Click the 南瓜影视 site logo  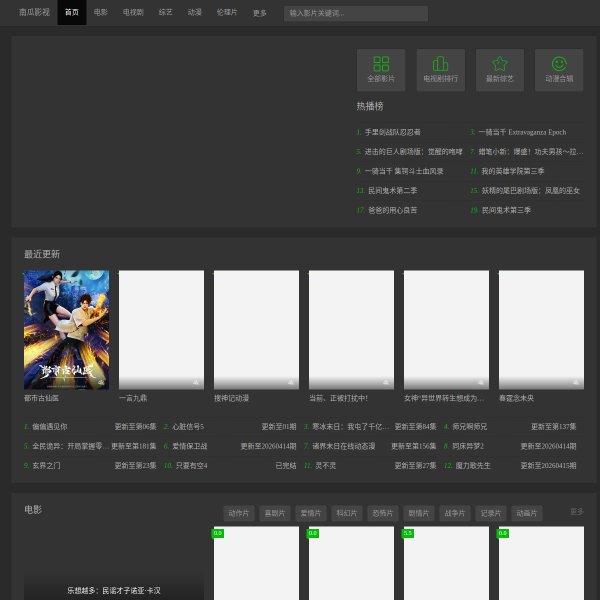pyautogui.click(x=34, y=13)
